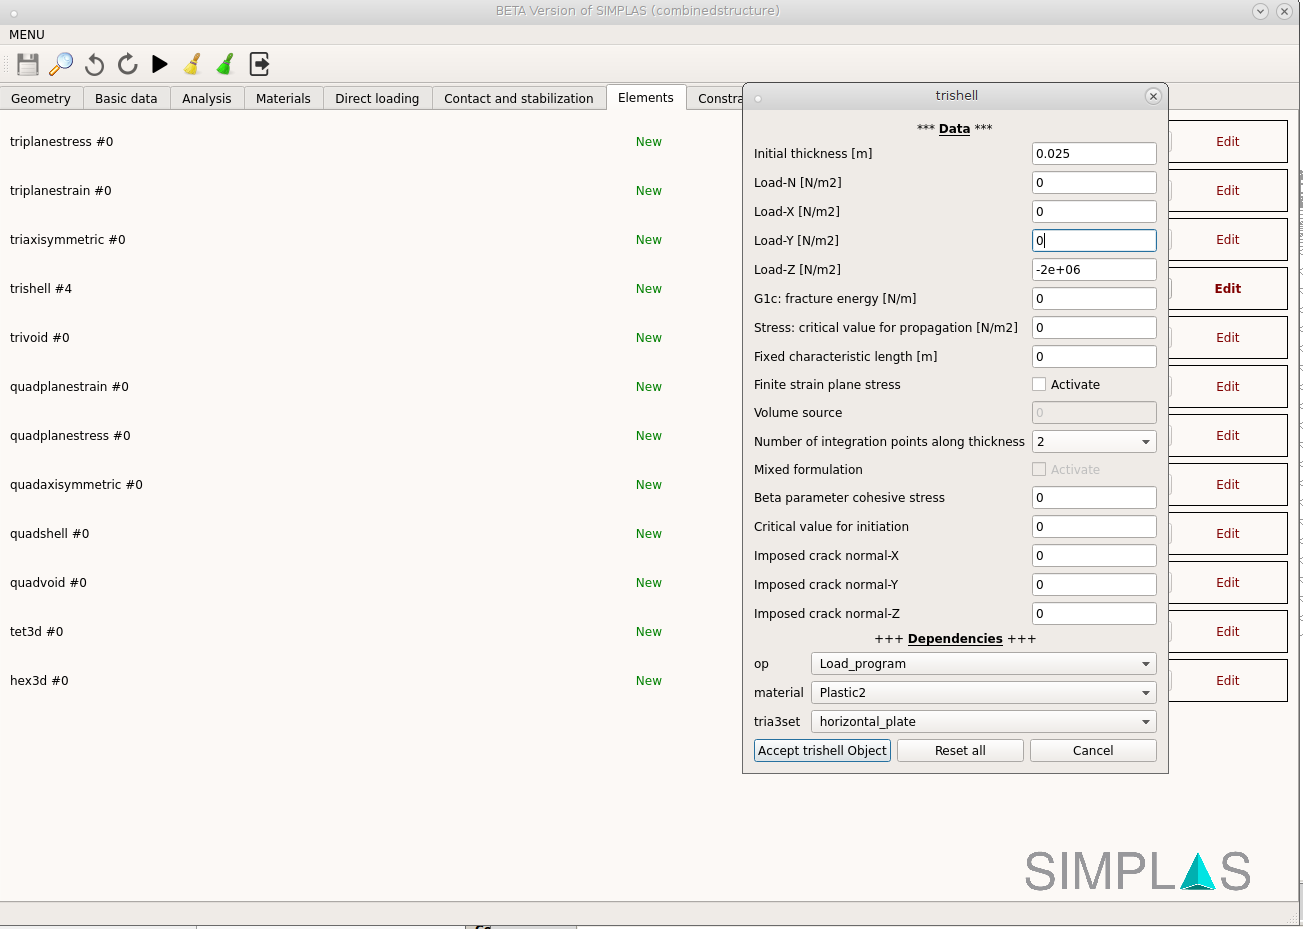Click the Initial thickness input field
This screenshot has width=1303, height=929.
pyautogui.click(x=1093, y=153)
